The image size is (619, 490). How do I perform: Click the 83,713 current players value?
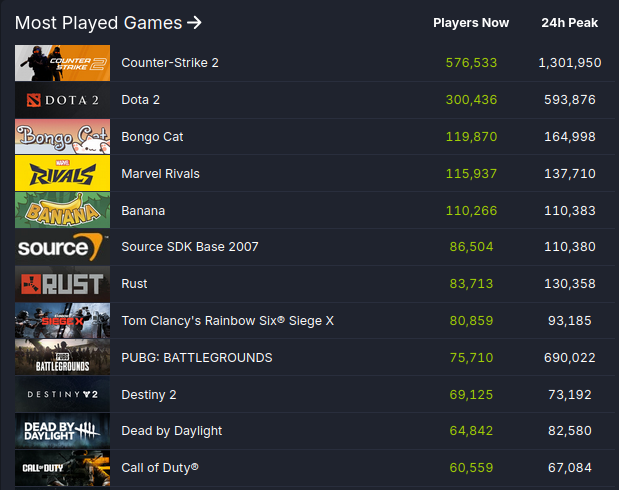(471, 284)
